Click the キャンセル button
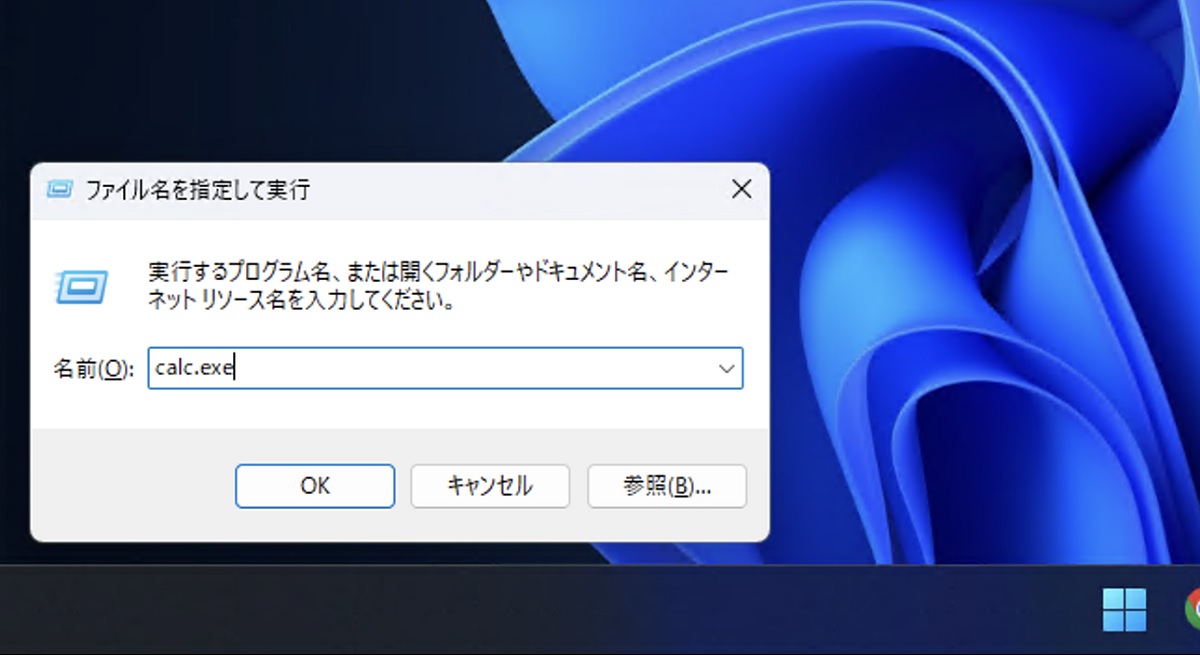This screenshot has width=1200, height=655. pos(490,486)
